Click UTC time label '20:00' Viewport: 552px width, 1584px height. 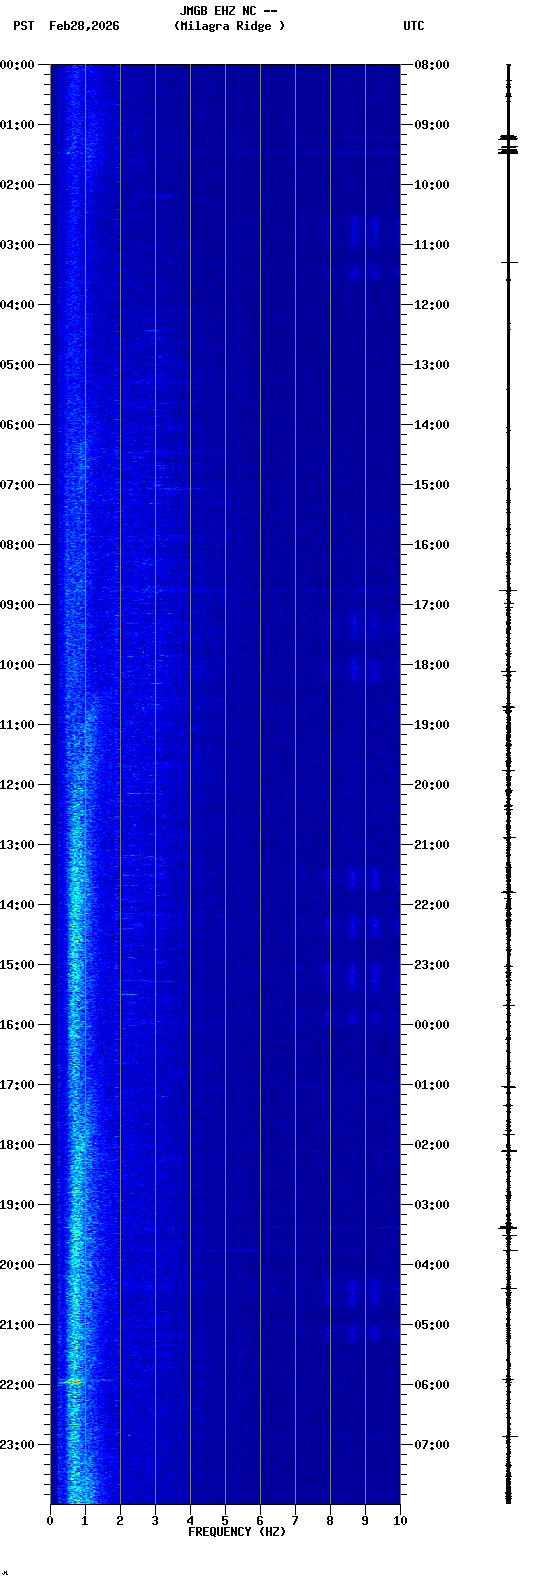[432, 785]
